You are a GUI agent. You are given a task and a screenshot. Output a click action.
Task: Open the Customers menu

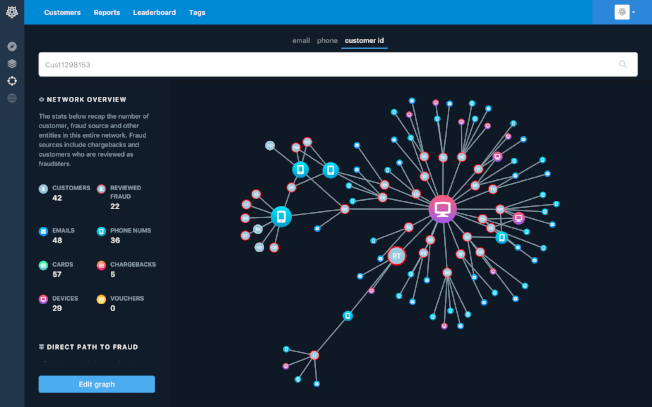tap(63, 12)
